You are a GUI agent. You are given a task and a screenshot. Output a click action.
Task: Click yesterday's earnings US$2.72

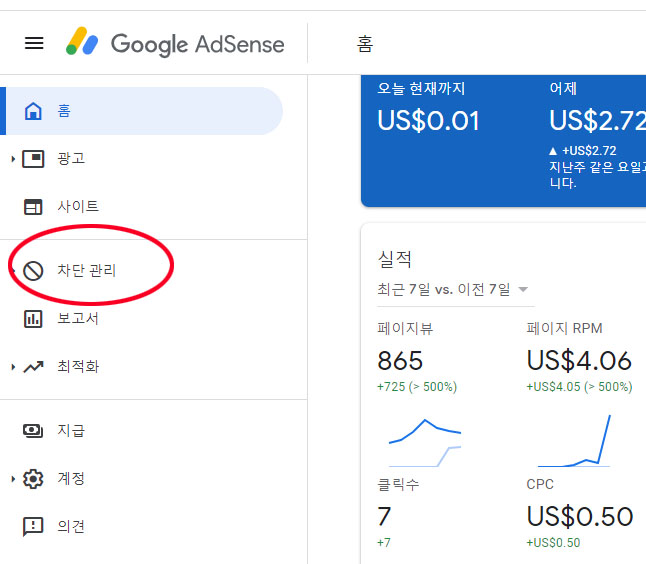(x=597, y=121)
